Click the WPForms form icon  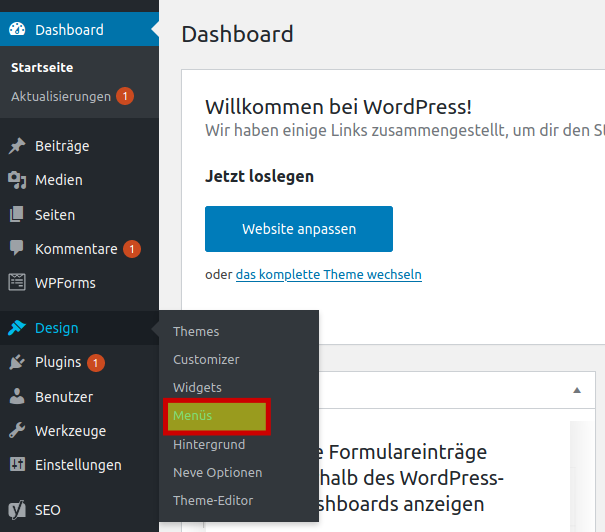click(17, 282)
